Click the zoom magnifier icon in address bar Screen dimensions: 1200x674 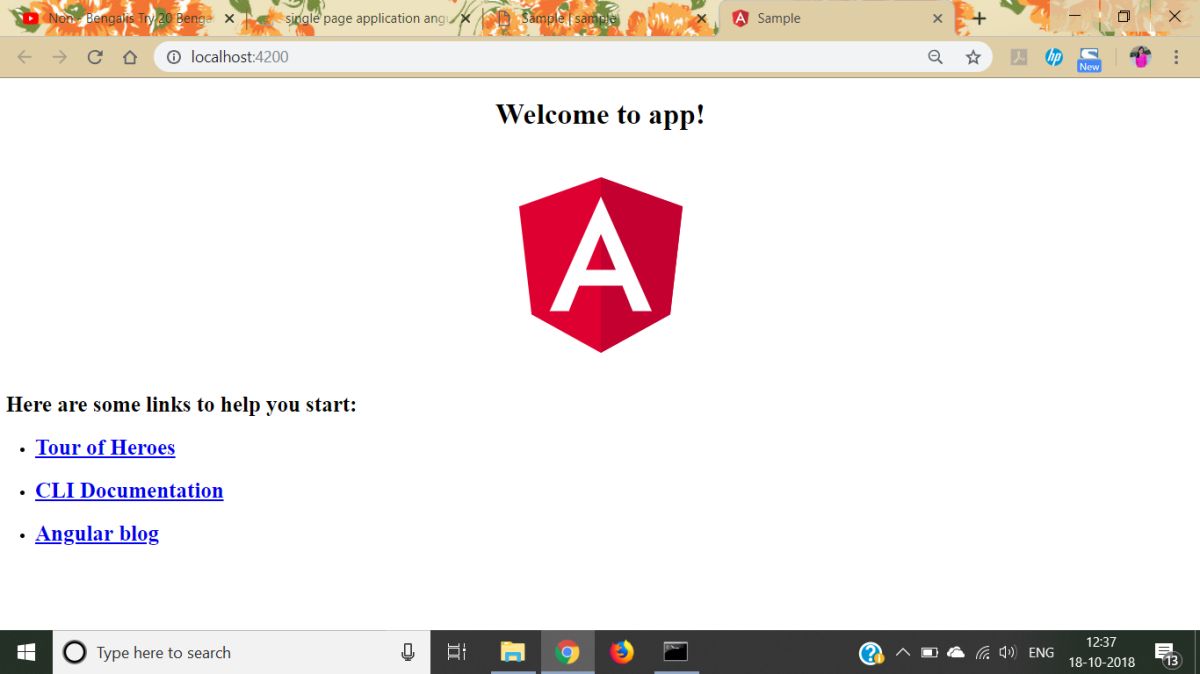pos(935,57)
